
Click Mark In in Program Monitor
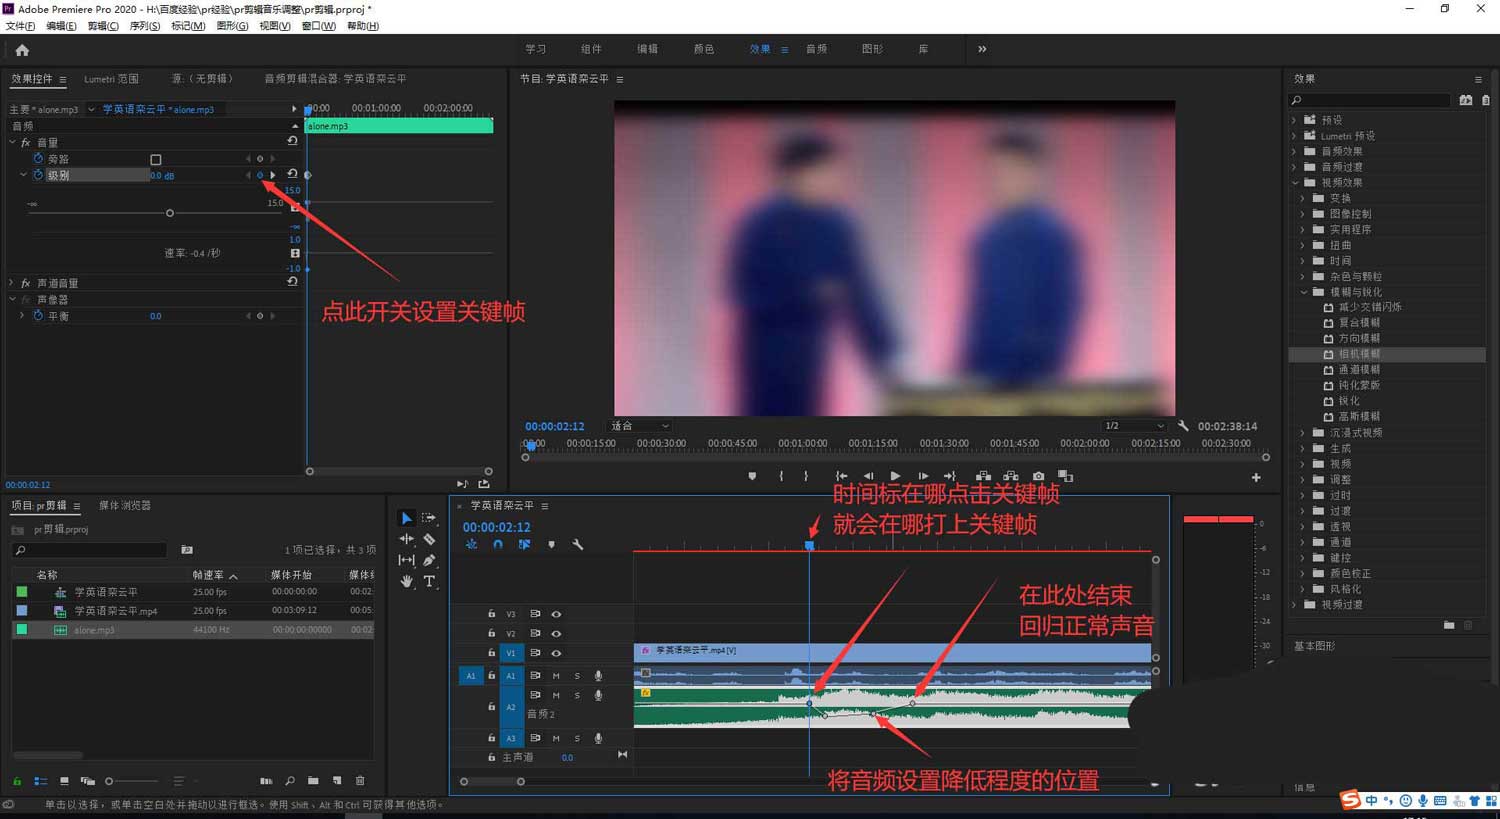click(781, 476)
